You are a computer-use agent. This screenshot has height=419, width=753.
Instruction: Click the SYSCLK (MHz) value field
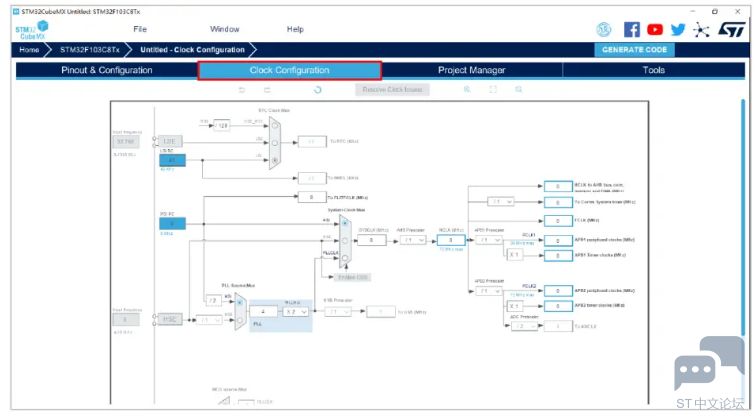[372, 240]
